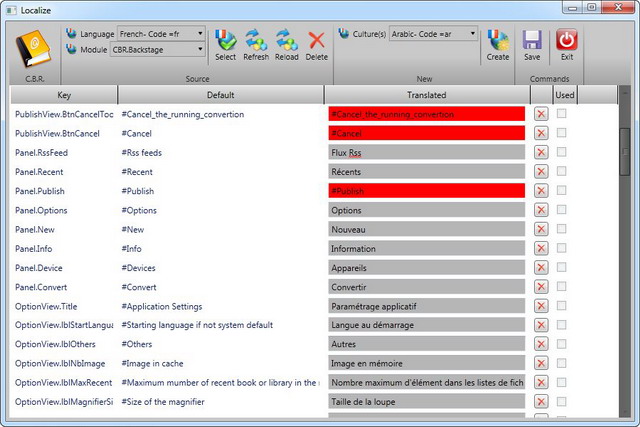Screen dimensions: 640x427
Task: Open the Language dropdown showing French
Action: tap(161, 33)
